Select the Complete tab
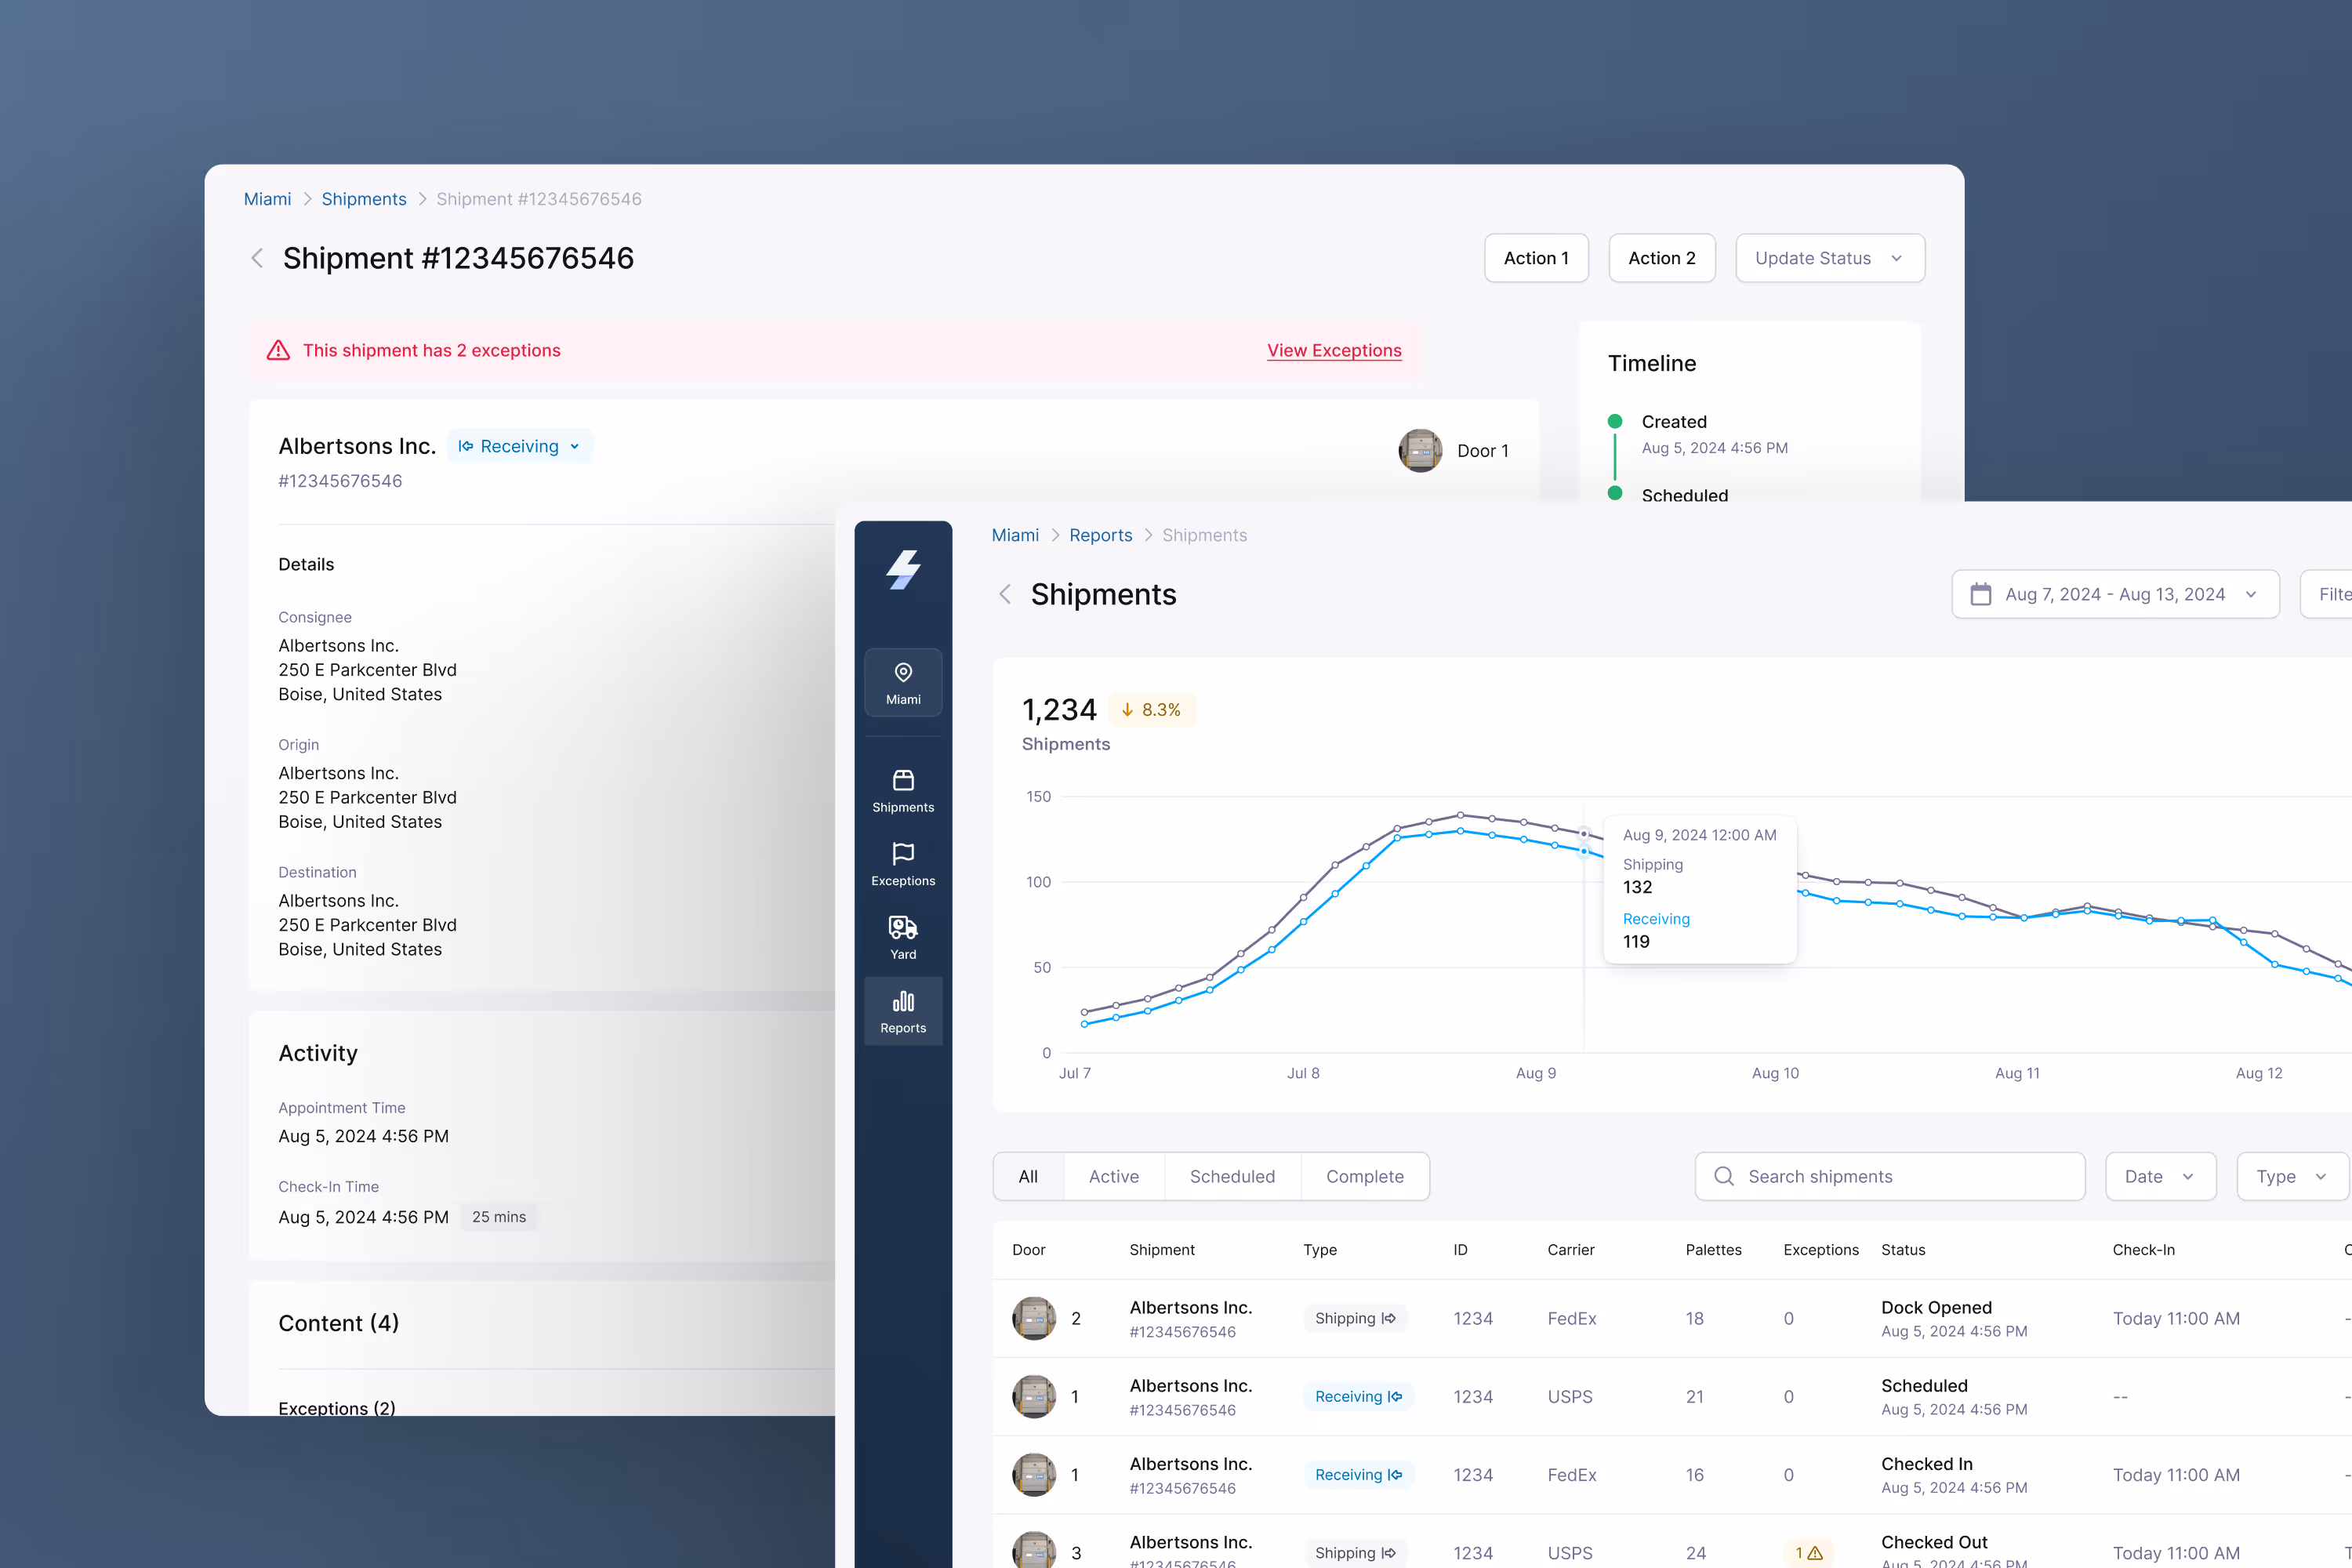This screenshot has height=1568, width=2352. point(1364,1176)
